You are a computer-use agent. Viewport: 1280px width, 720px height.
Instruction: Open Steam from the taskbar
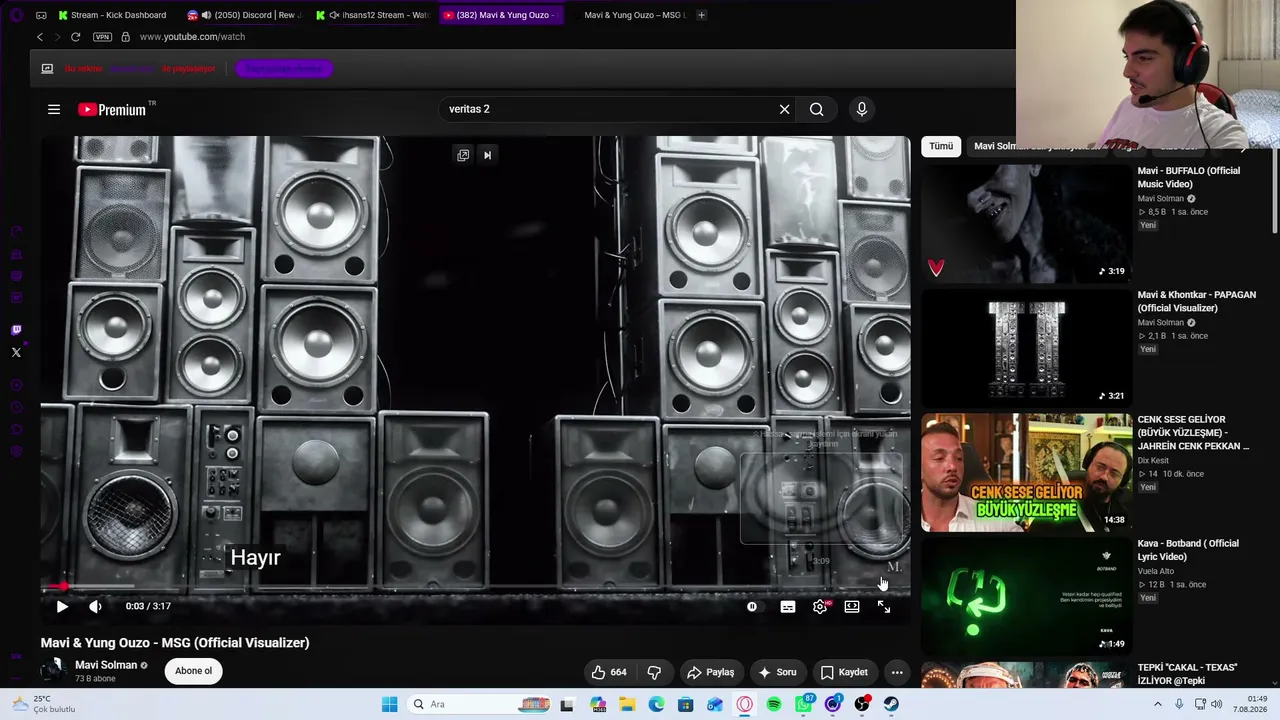pyautogui.click(x=891, y=704)
